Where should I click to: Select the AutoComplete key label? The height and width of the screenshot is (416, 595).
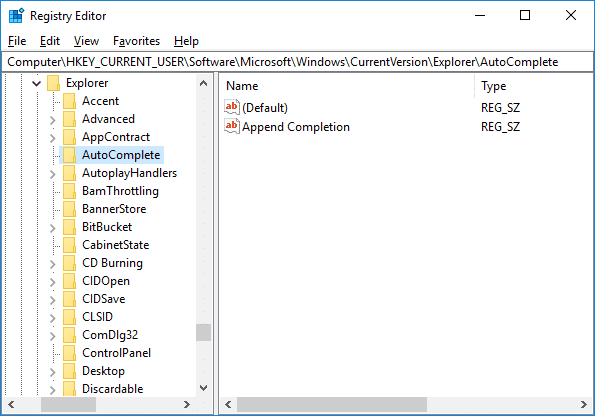121,155
